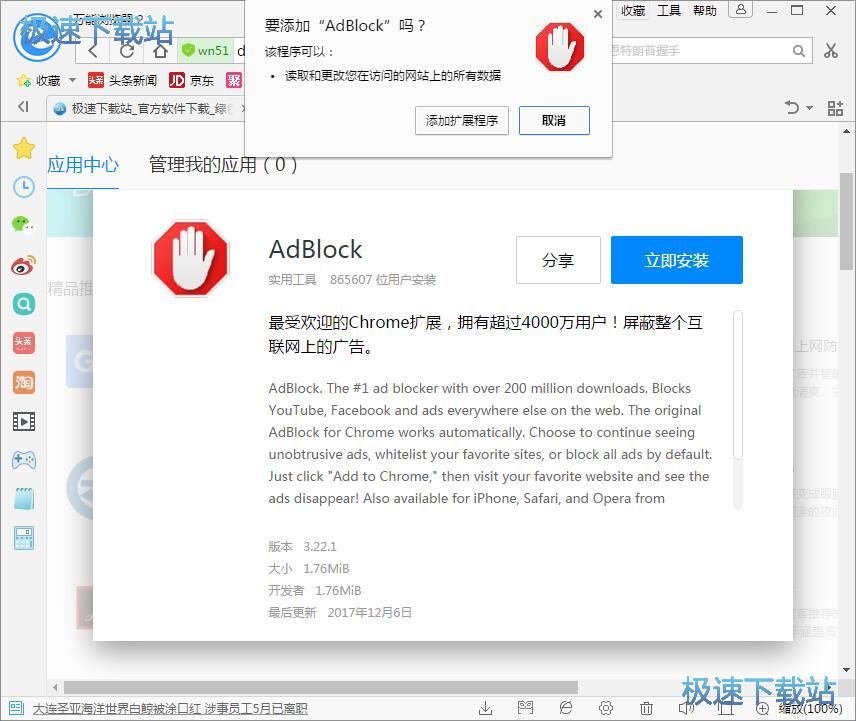Open the 工具 menu
This screenshot has height=721, width=856.
click(669, 10)
